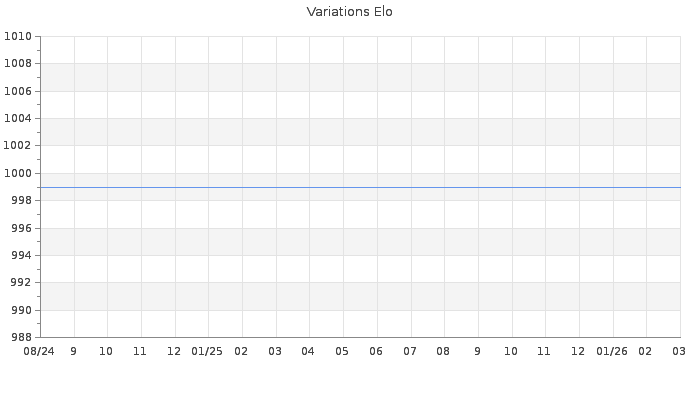
Task: Select the 990 y-axis tick label
Action: pos(21,311)
